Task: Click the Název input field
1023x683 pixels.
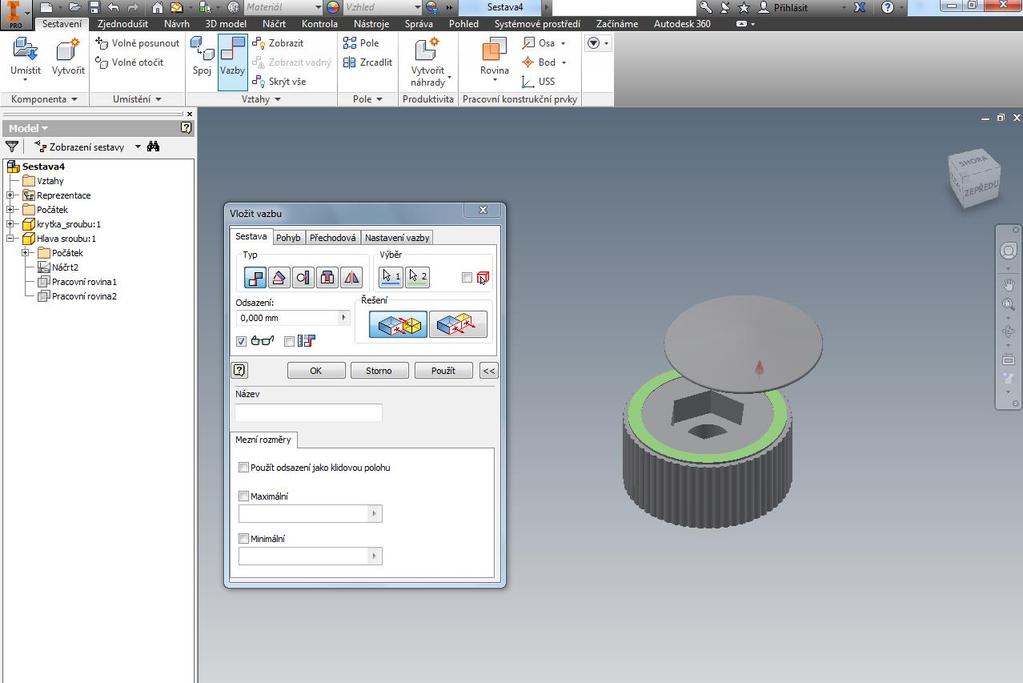Action: coord(309,412)
